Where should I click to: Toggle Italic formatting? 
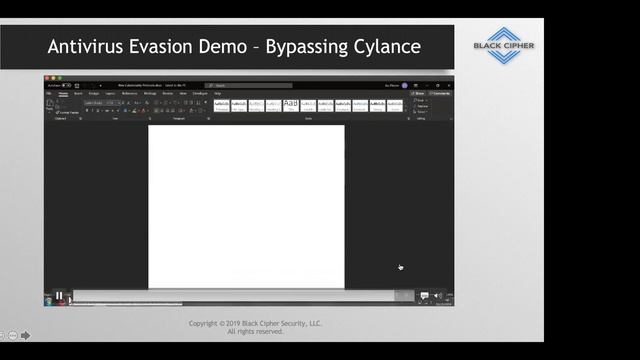pyautogui.click(x=92, y=111)
